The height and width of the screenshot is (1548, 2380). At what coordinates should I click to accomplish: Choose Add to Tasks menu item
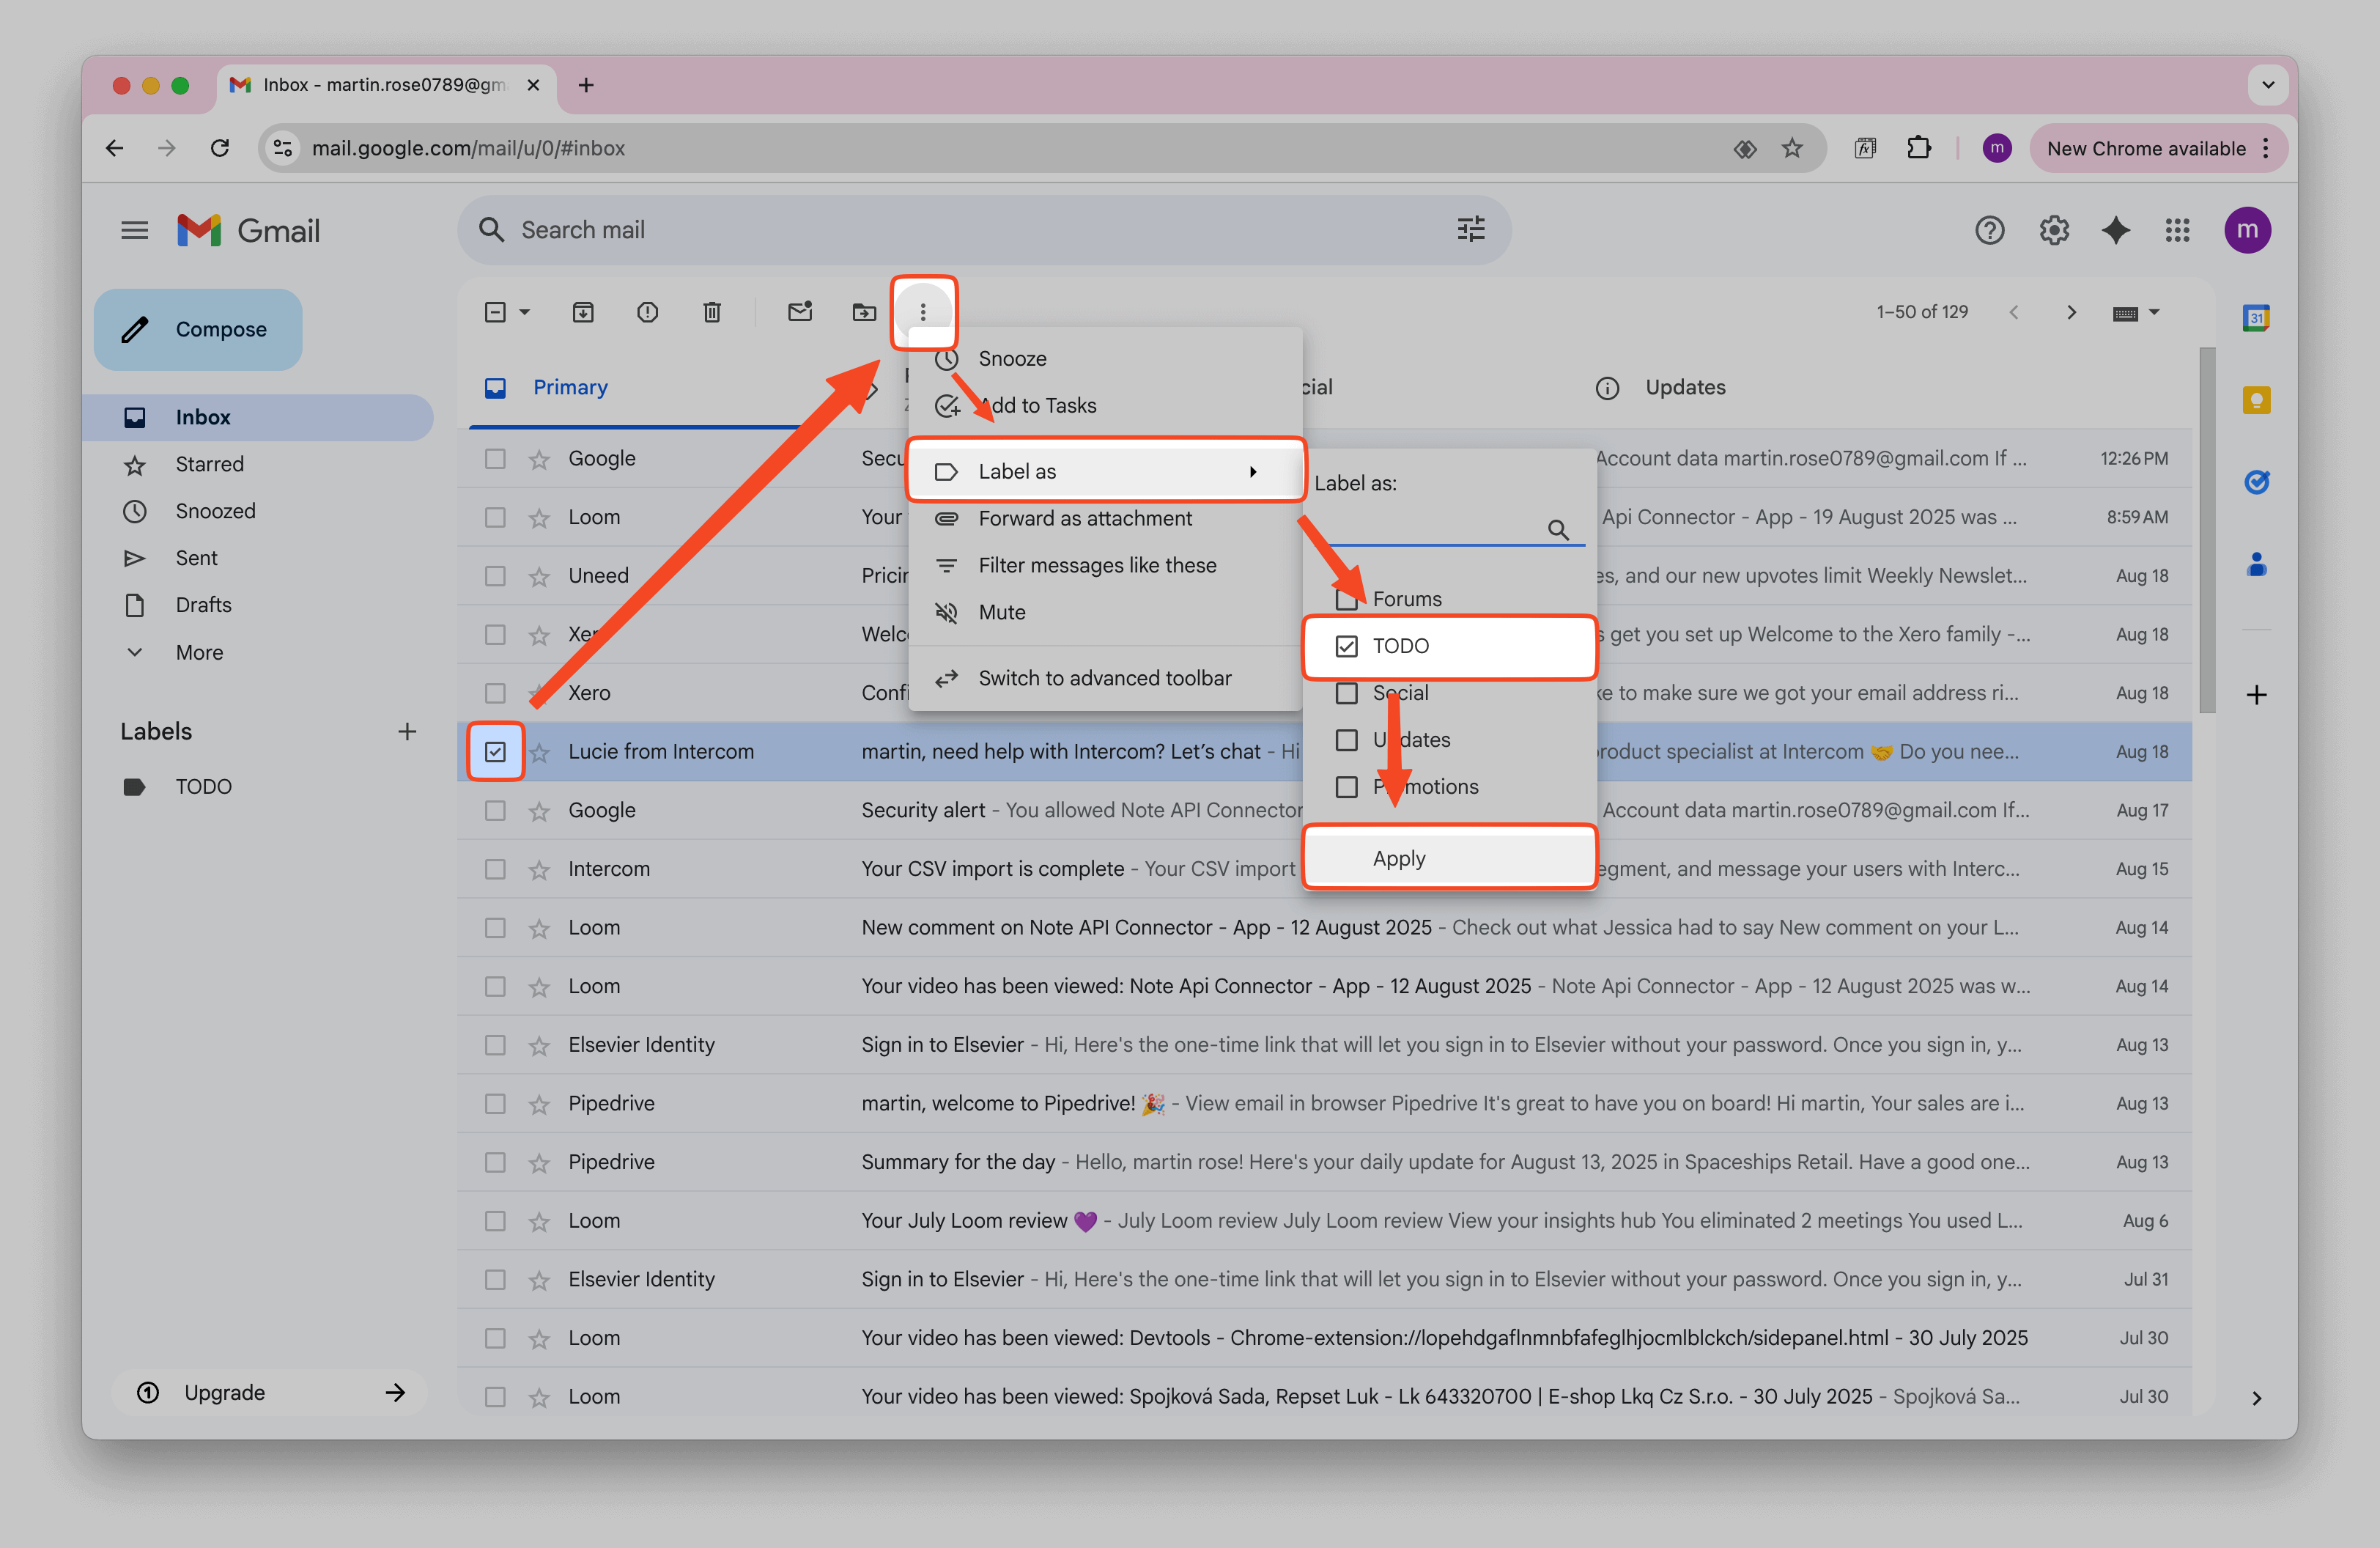point(1104,405)
